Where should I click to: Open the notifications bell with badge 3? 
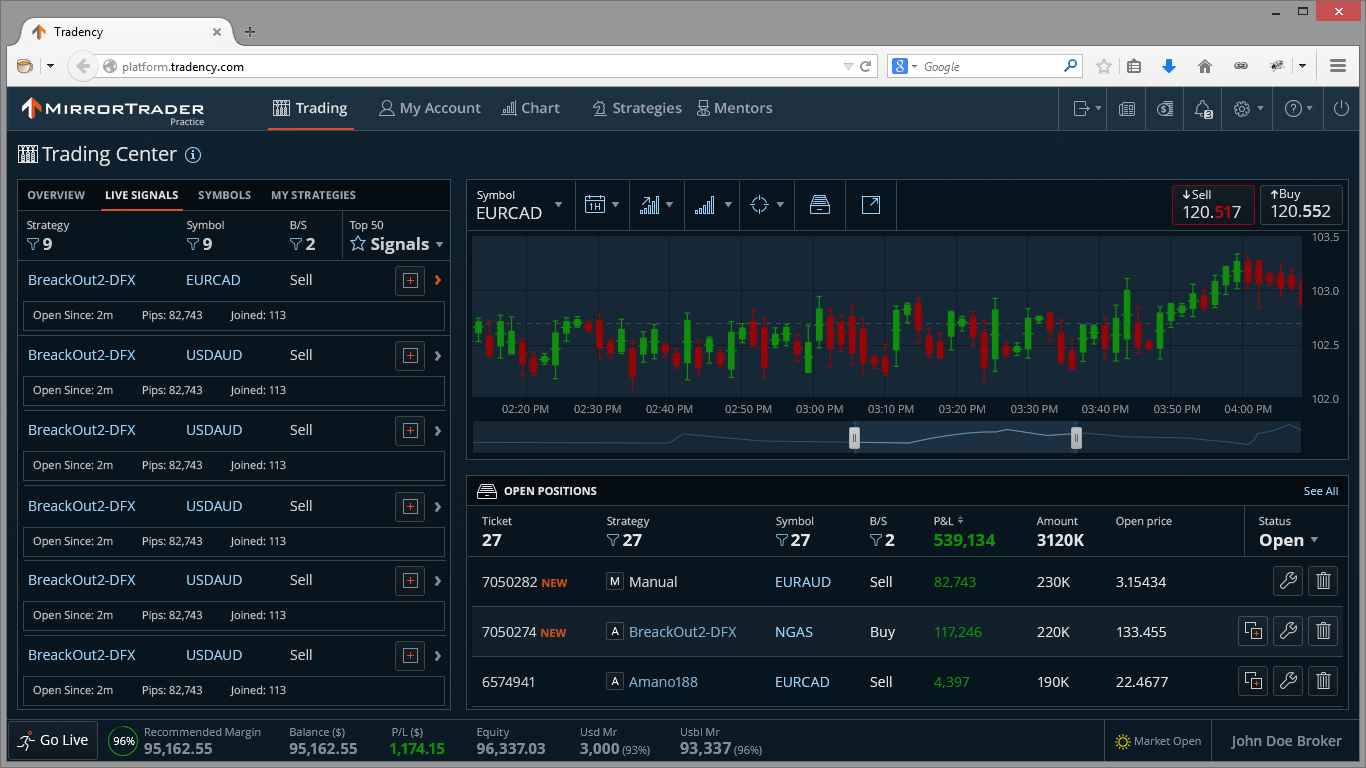pos(1203,109)
